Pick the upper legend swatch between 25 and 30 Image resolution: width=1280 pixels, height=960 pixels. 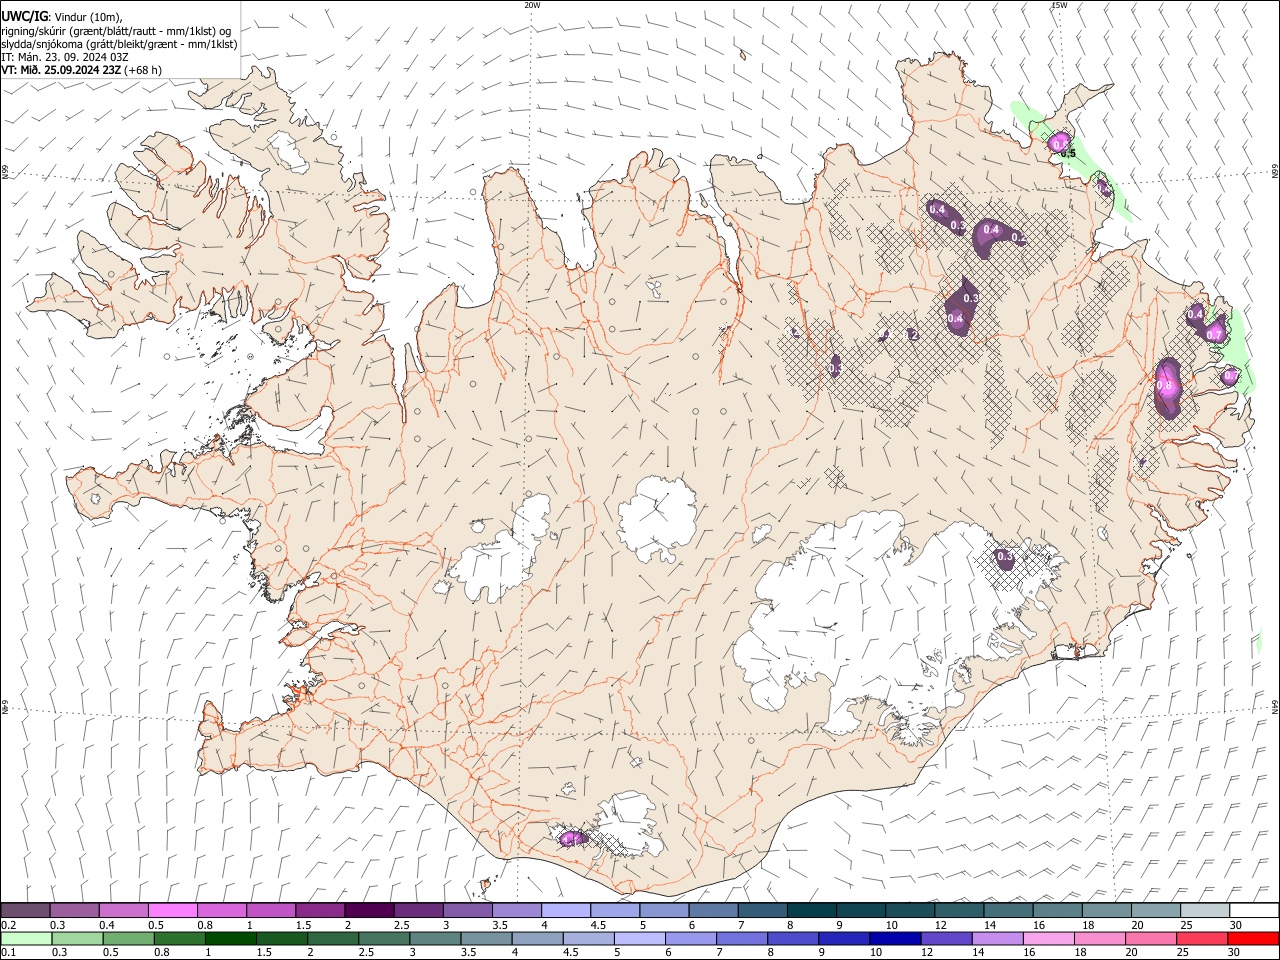tap(1206, 911)
